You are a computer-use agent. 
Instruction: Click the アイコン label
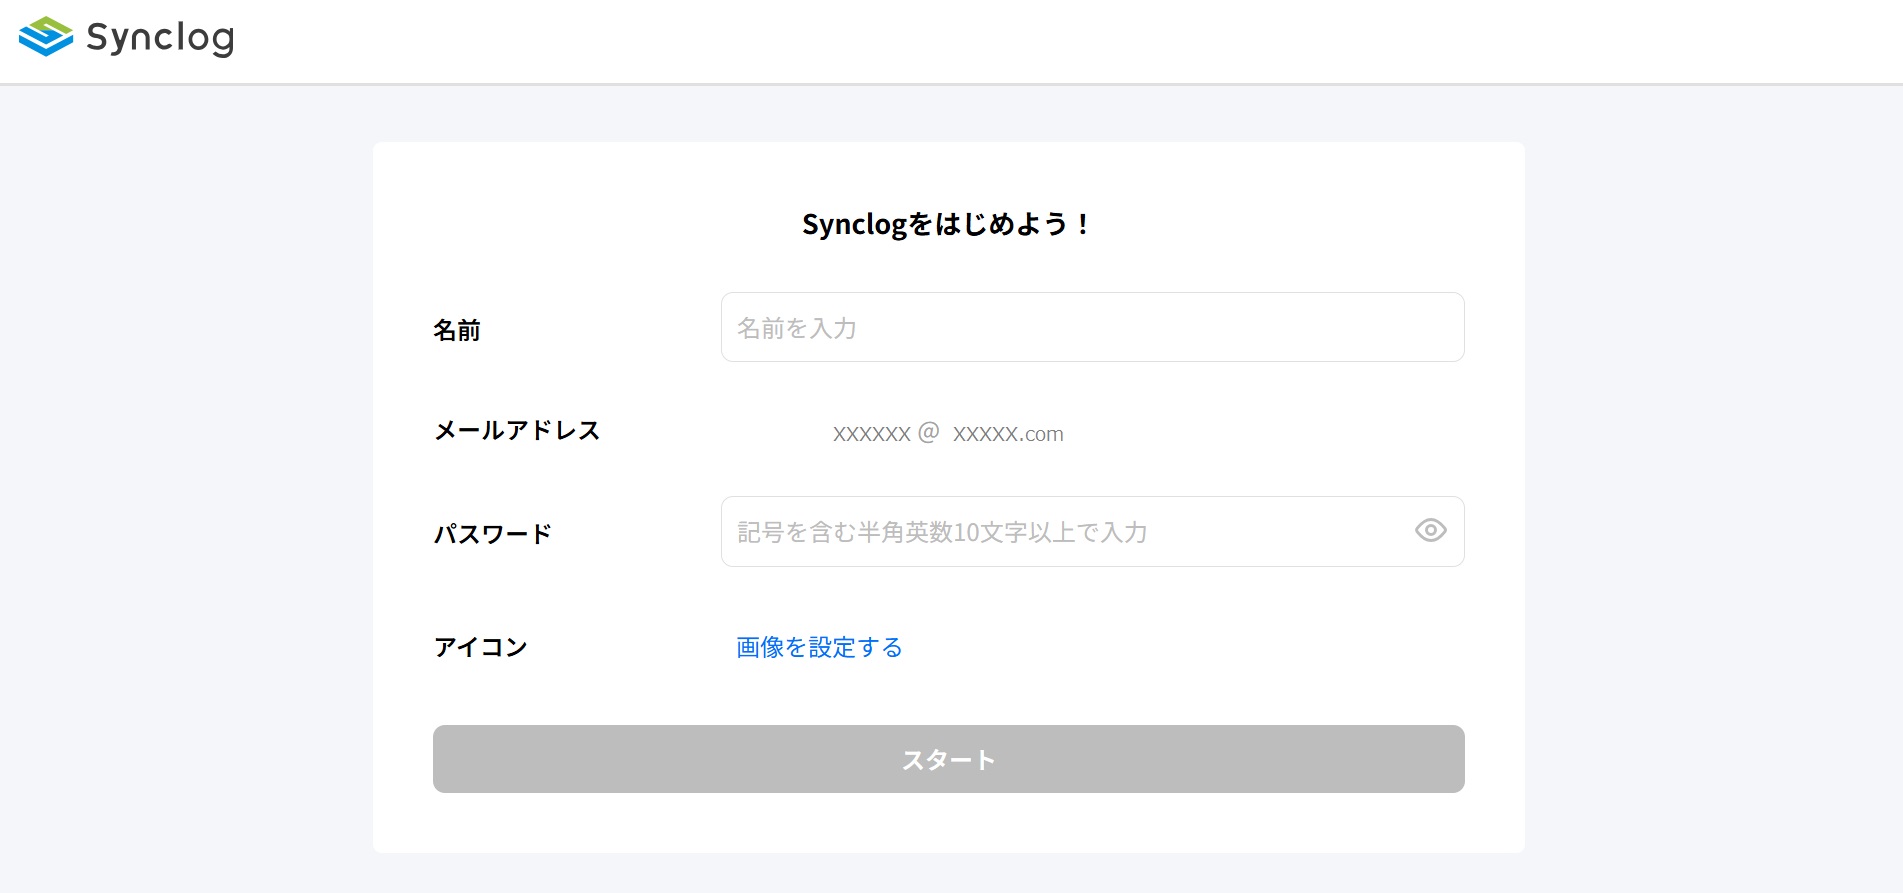[481, 647]
